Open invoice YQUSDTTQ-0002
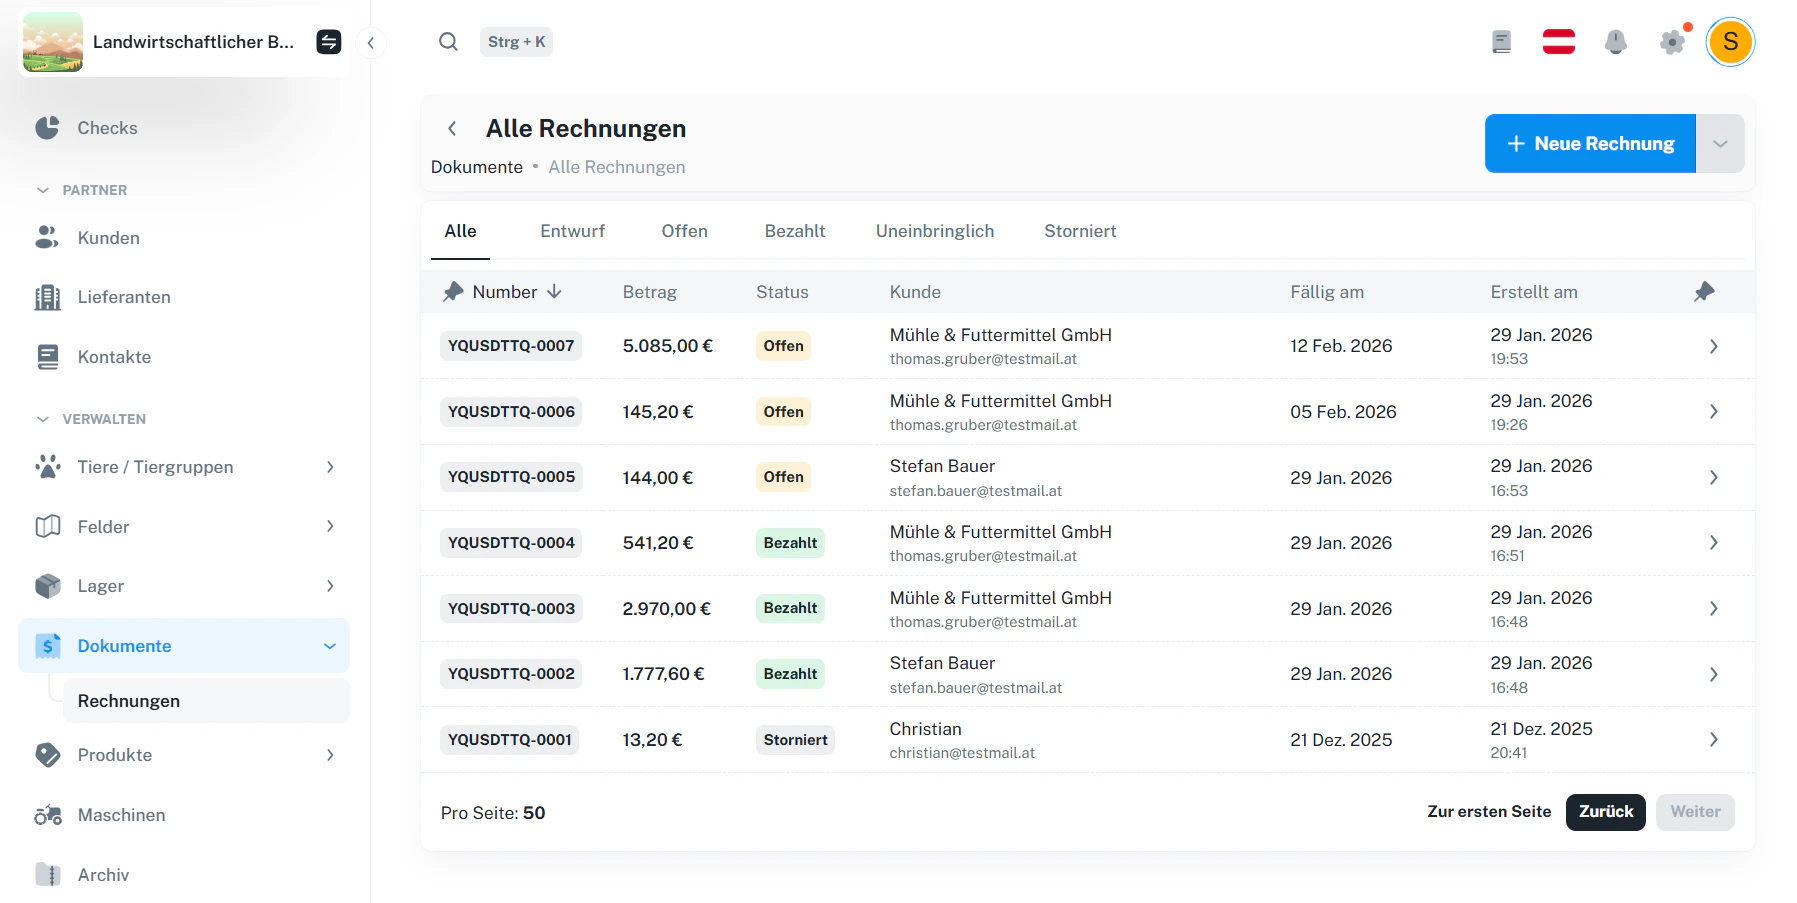 tap(511, 674)
